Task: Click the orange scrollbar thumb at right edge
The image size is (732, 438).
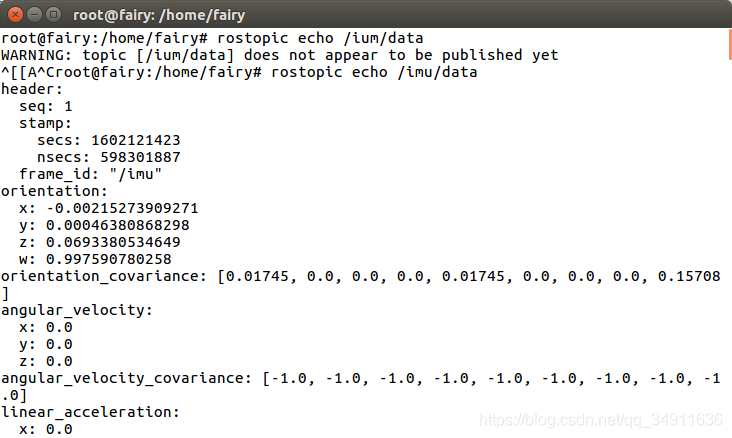Action: [x=730, y=44]
